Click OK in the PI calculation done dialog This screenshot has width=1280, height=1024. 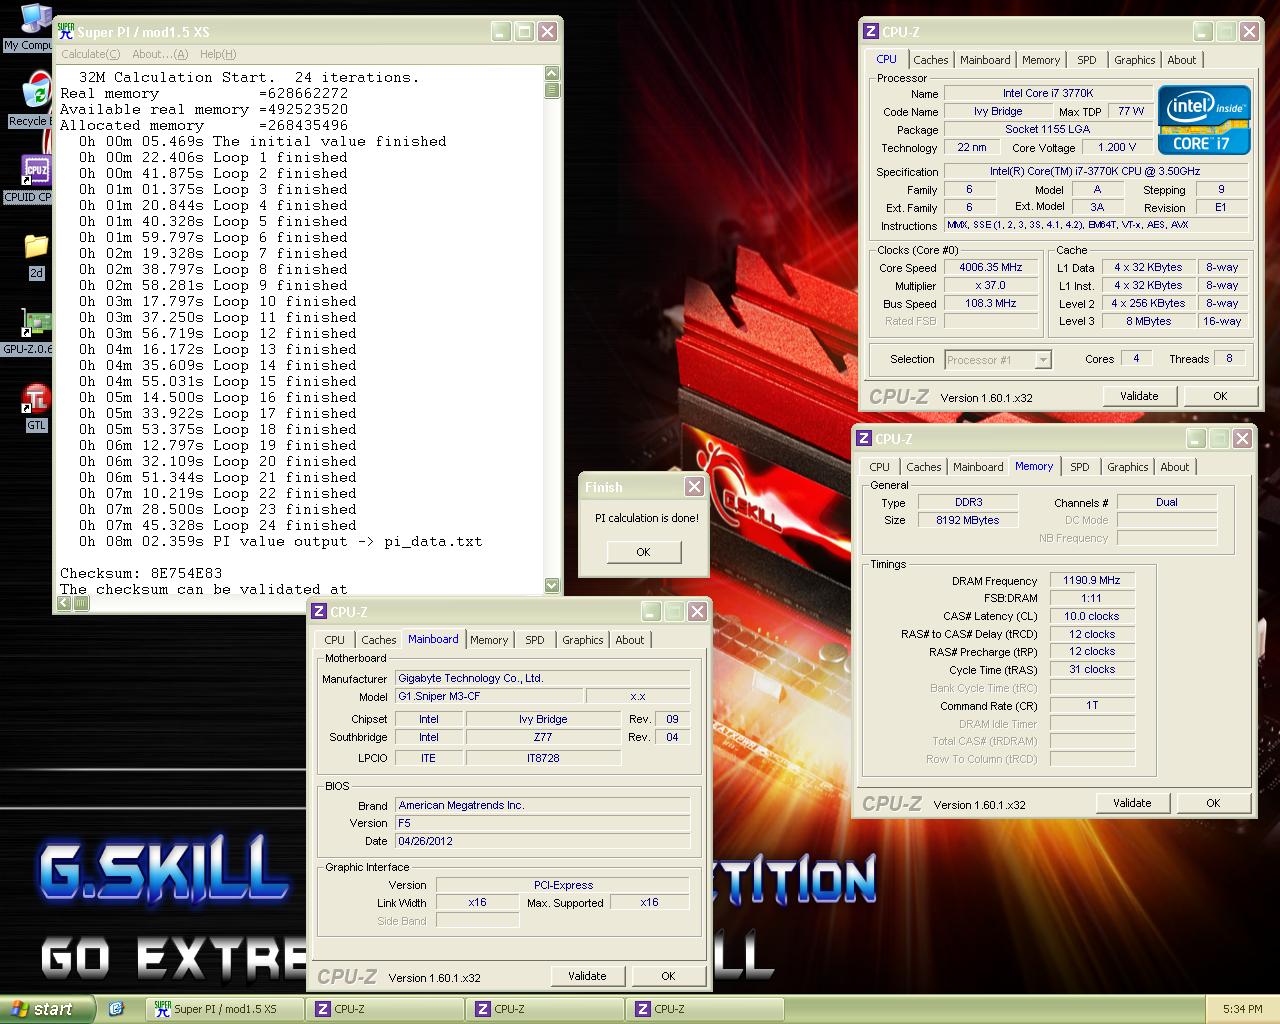point(643,552)
